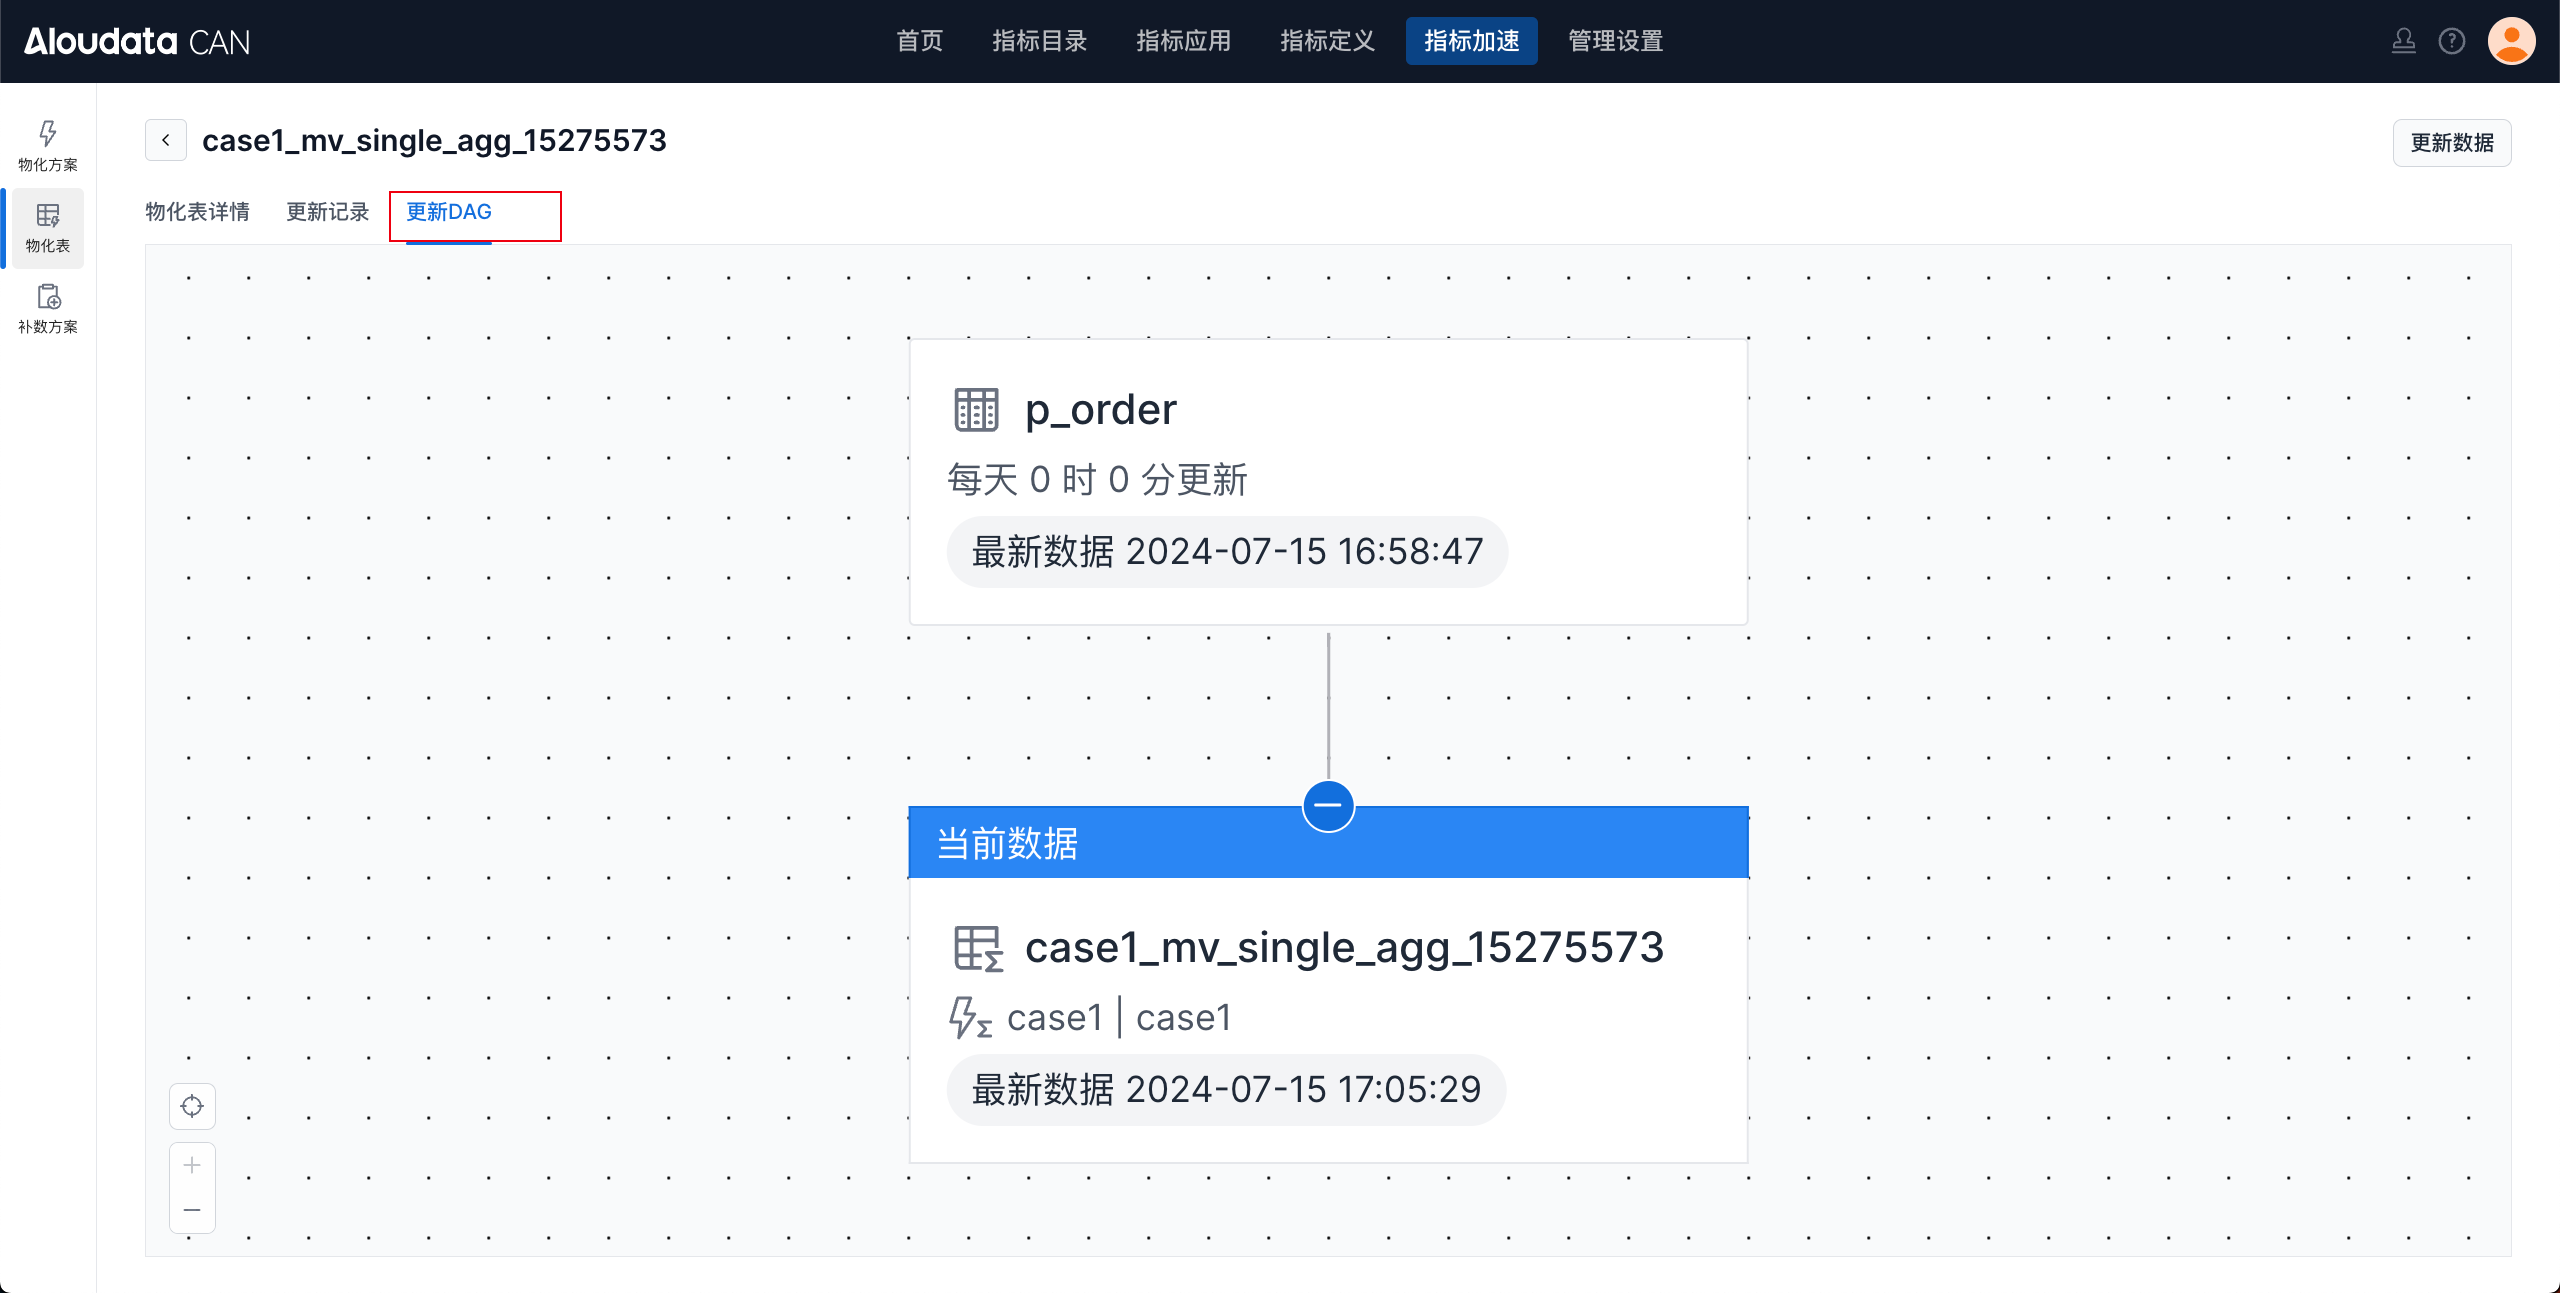Click the Aloudata CAN logo
This screenshot has width=2560, height=1293.
point(137,41)
